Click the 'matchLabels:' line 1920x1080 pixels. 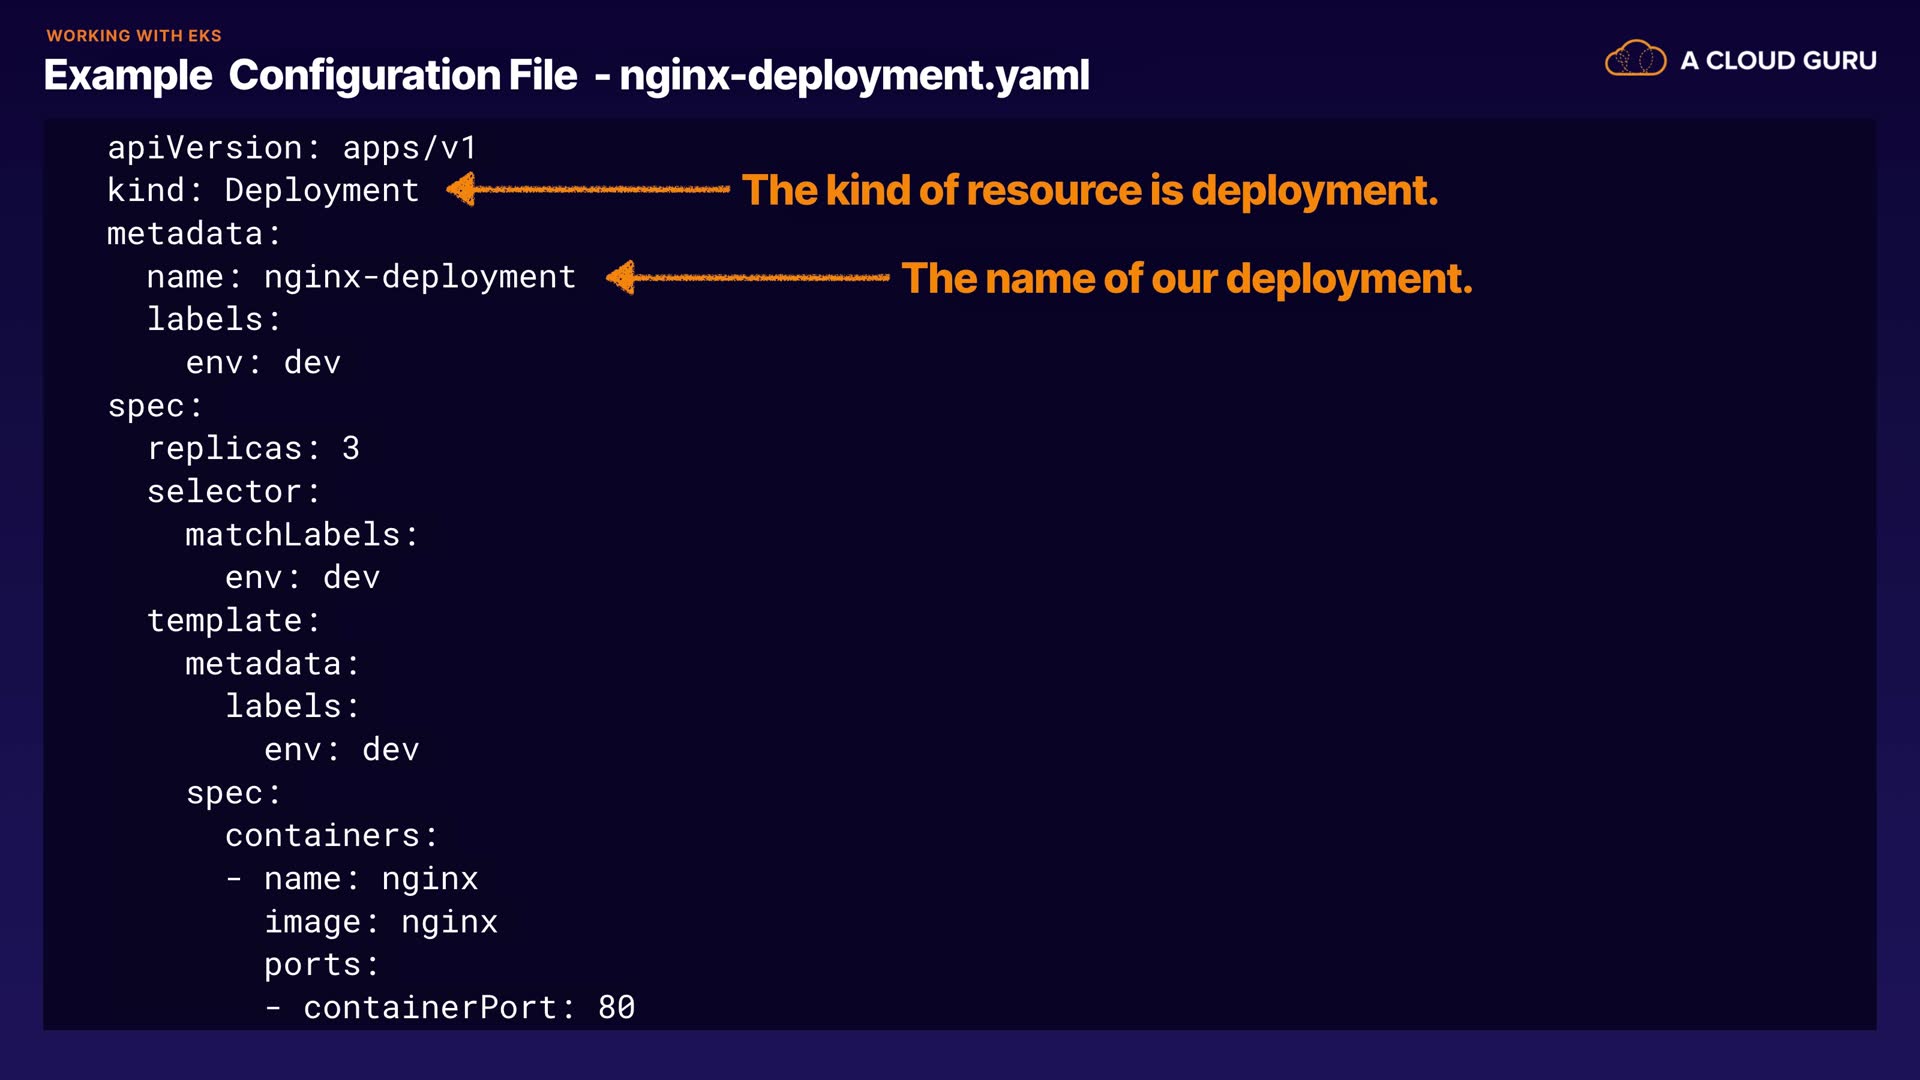[x=301, y=535]
